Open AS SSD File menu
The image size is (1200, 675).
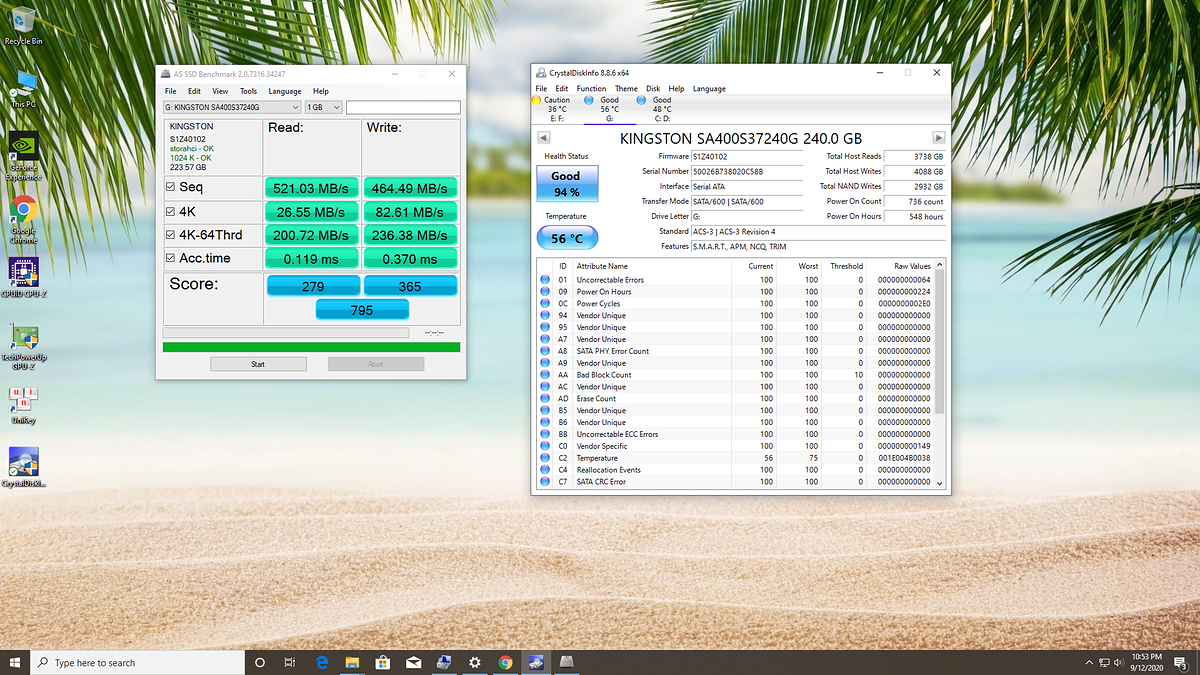click(169, 91)
